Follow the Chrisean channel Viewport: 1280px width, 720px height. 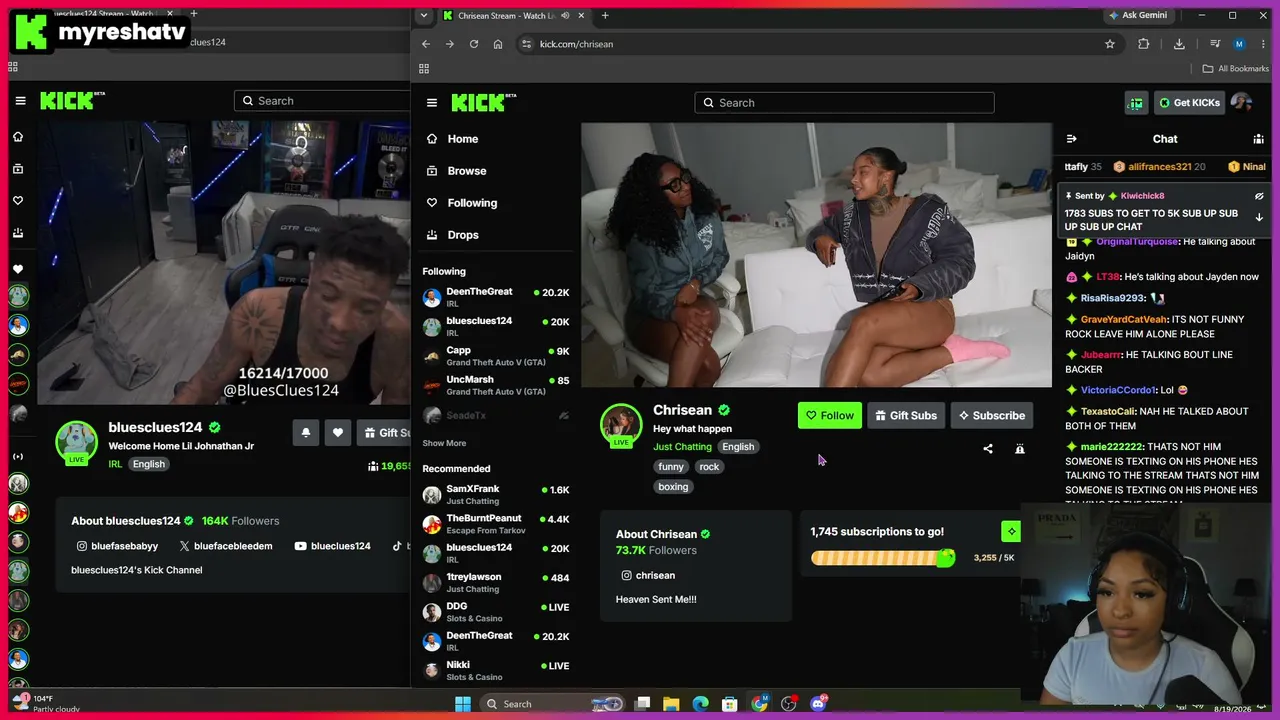pyautogui.click(x=830, y=415)
